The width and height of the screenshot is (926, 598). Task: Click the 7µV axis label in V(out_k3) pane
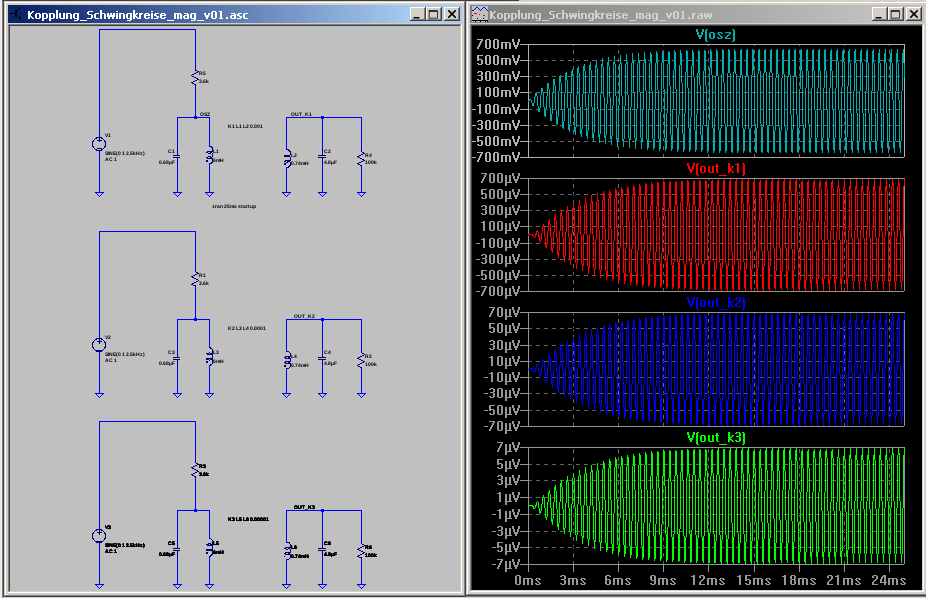coord(507,447)
